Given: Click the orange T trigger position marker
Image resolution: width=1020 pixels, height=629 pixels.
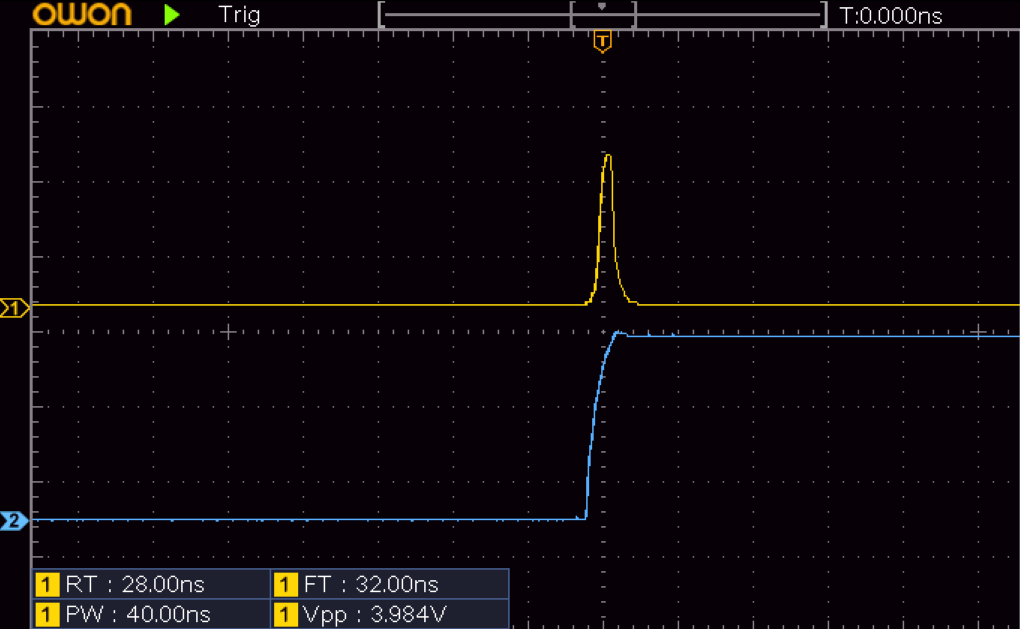Looking at the screenshot, I should pyautogui.click(x=602, y=41).
